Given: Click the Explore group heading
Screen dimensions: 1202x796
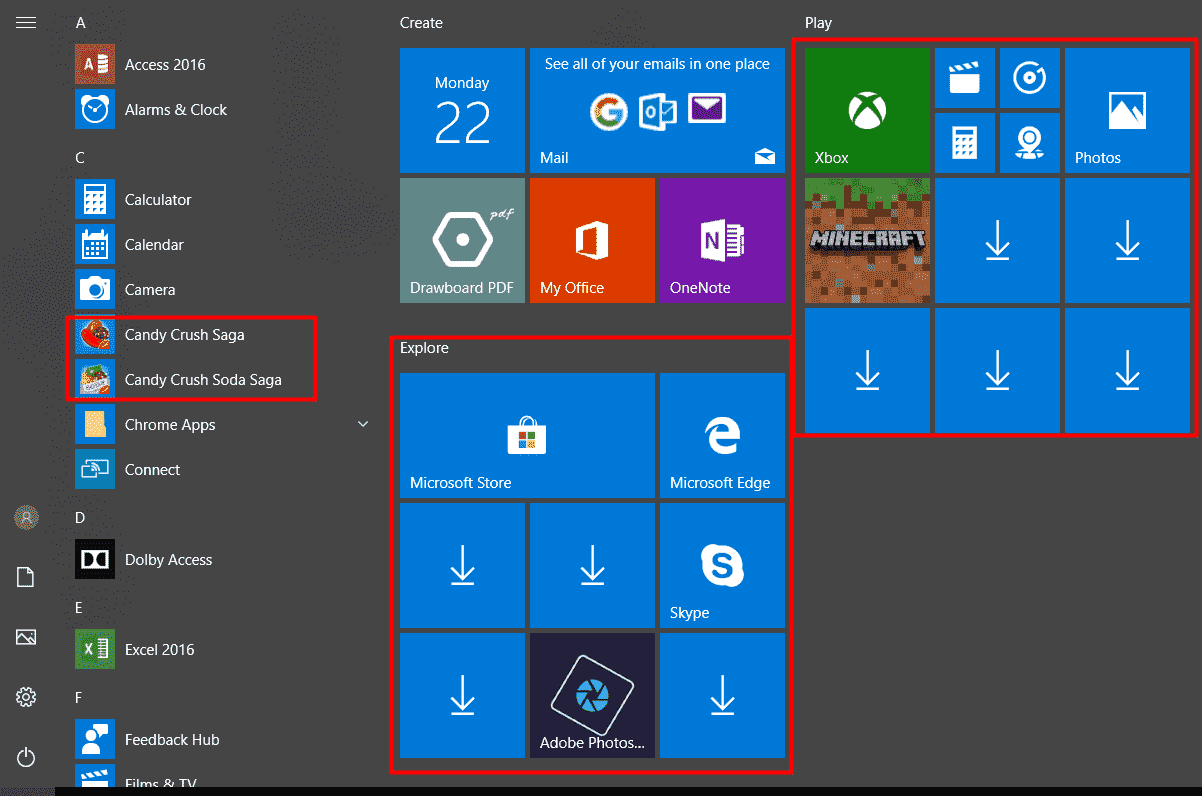Looking at the screenshot, I should [x=424, y=348].
